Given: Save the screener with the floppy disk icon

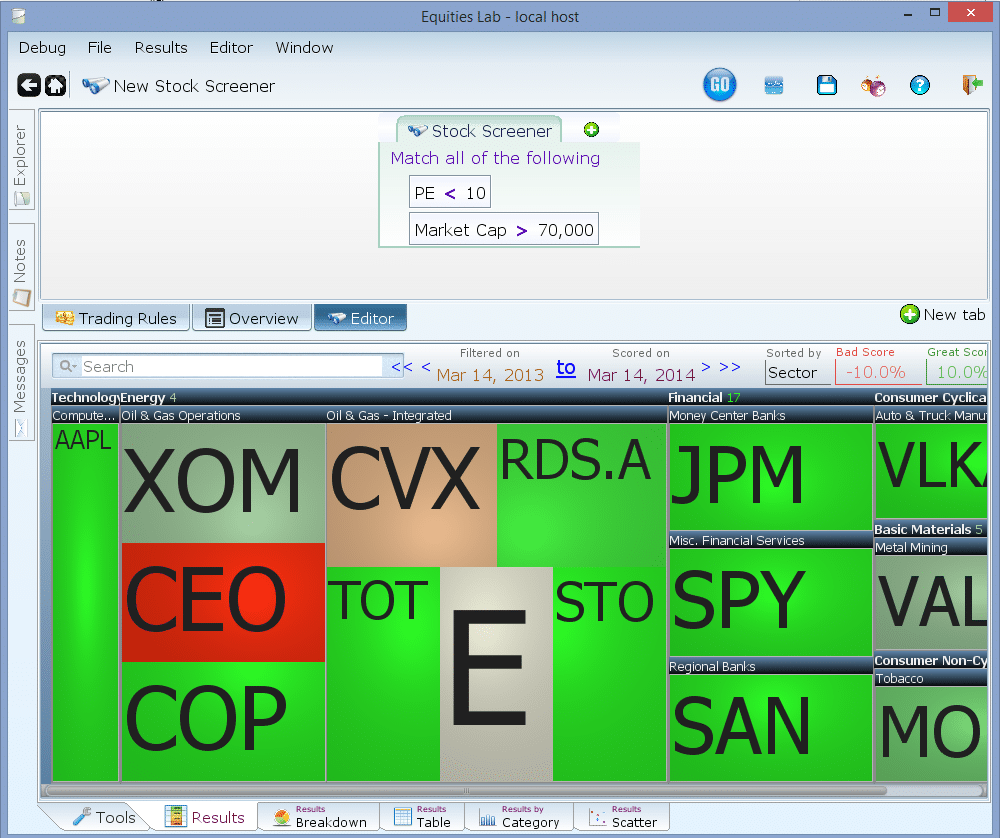Looking at the screenshot, I should (827, 85).
